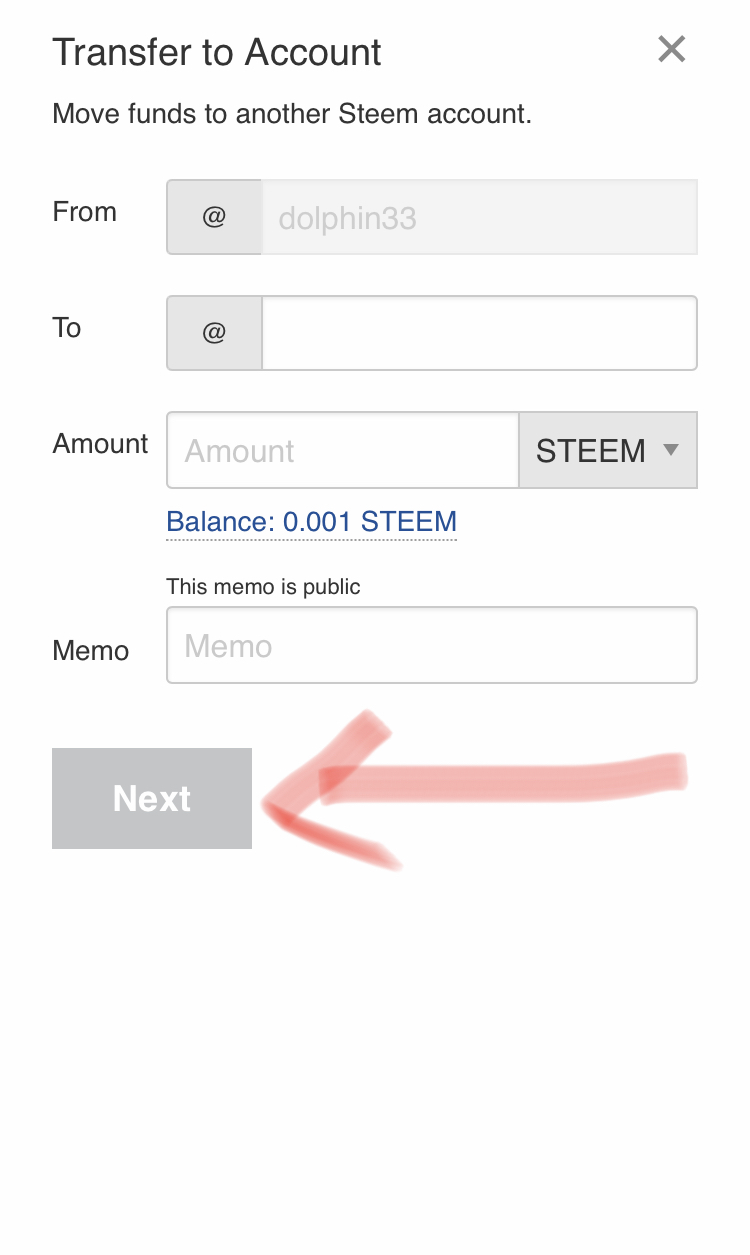Click the From label
The image size is (750, 1255).
click(85, 212)
